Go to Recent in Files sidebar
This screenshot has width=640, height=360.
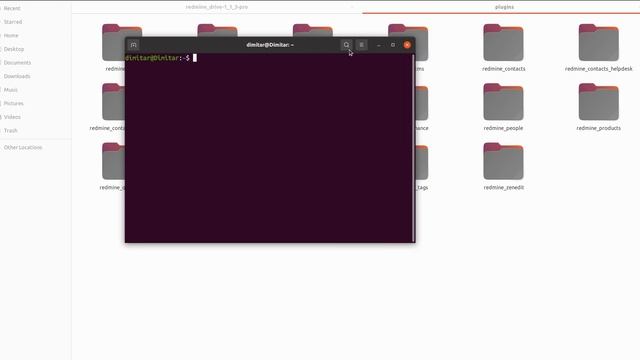tap(12, 8)
